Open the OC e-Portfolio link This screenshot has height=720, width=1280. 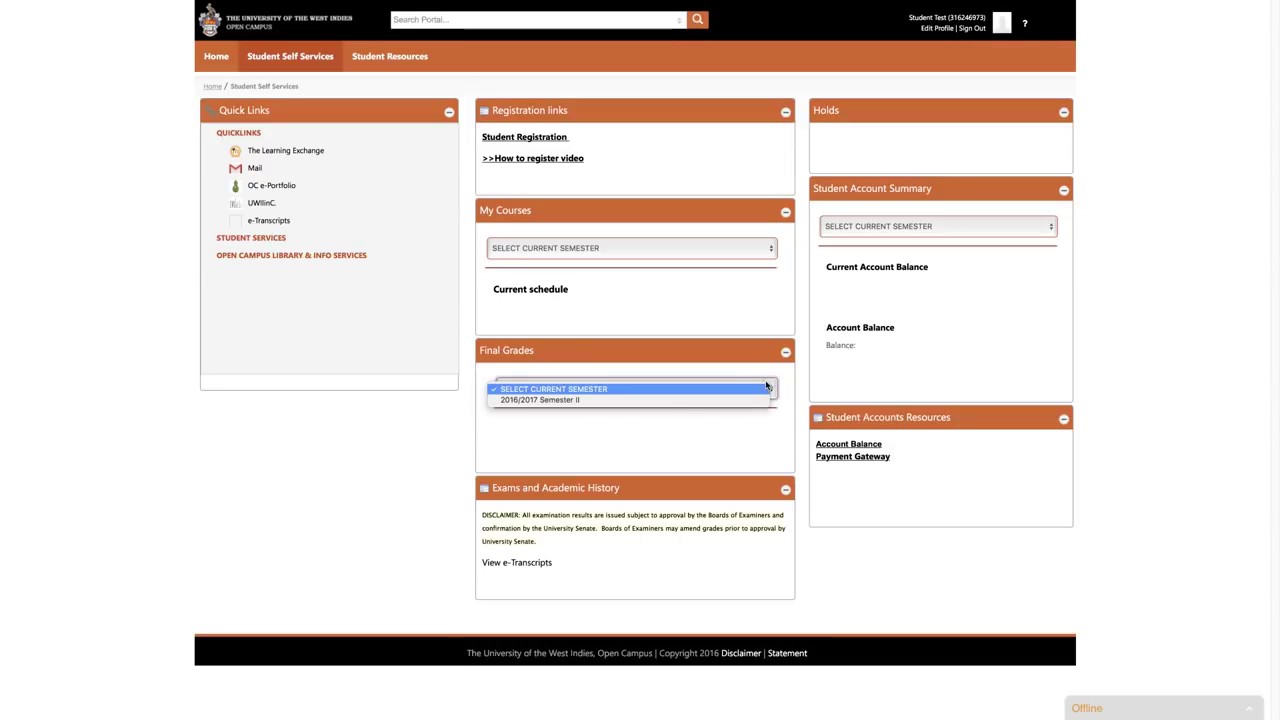coord(271,186)
